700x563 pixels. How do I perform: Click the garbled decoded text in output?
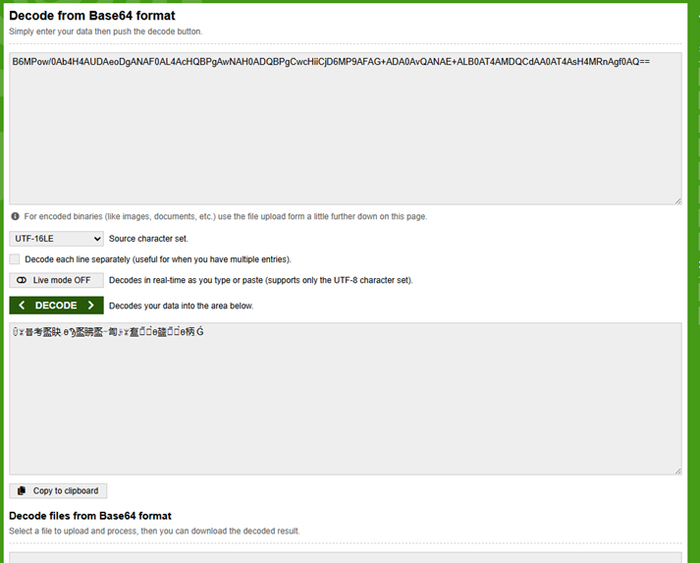pyautogui.click(x=108, y=333)
